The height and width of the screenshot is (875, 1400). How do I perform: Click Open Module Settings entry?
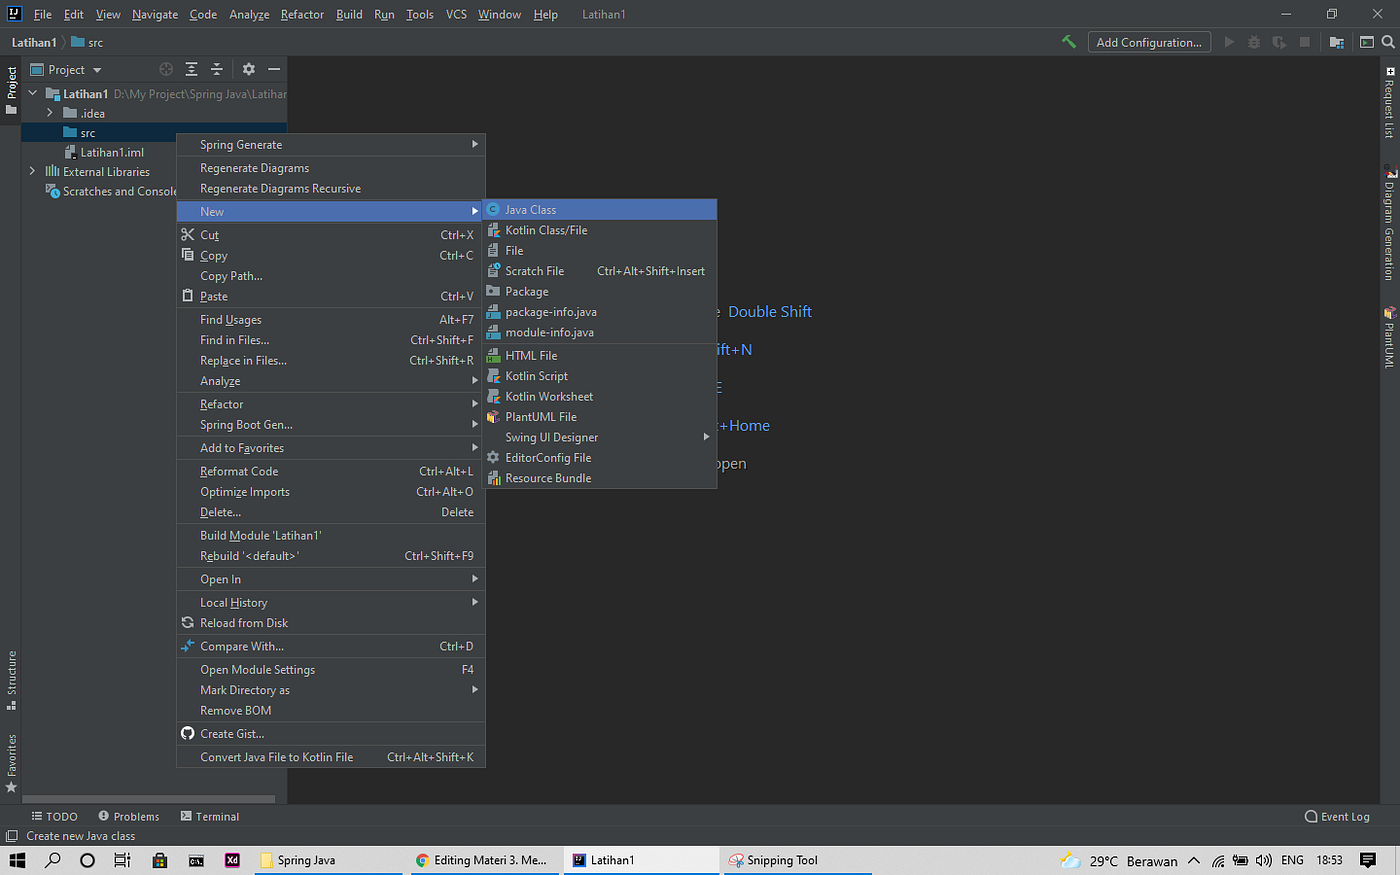click(x=331, y=669)
